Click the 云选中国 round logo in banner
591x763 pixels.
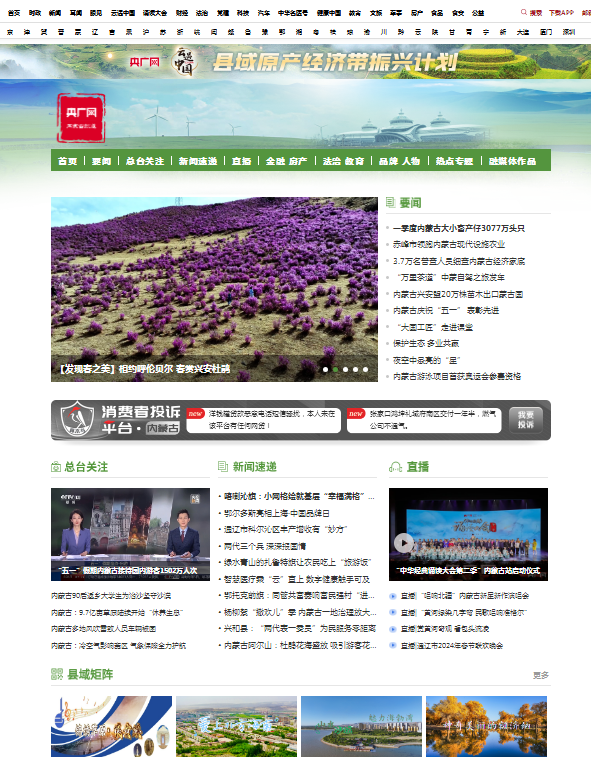pyautogui.click(x=185, y=62)
